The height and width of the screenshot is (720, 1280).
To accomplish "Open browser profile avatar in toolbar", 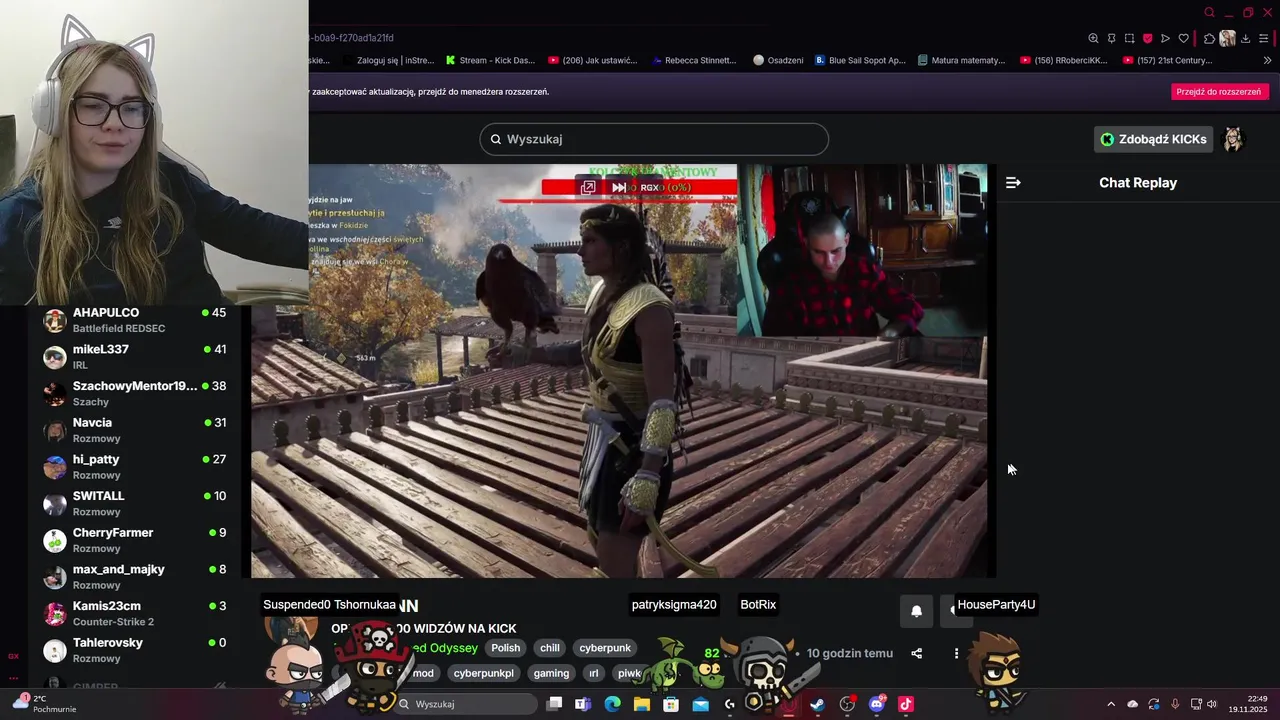I will pos(1227,38).
